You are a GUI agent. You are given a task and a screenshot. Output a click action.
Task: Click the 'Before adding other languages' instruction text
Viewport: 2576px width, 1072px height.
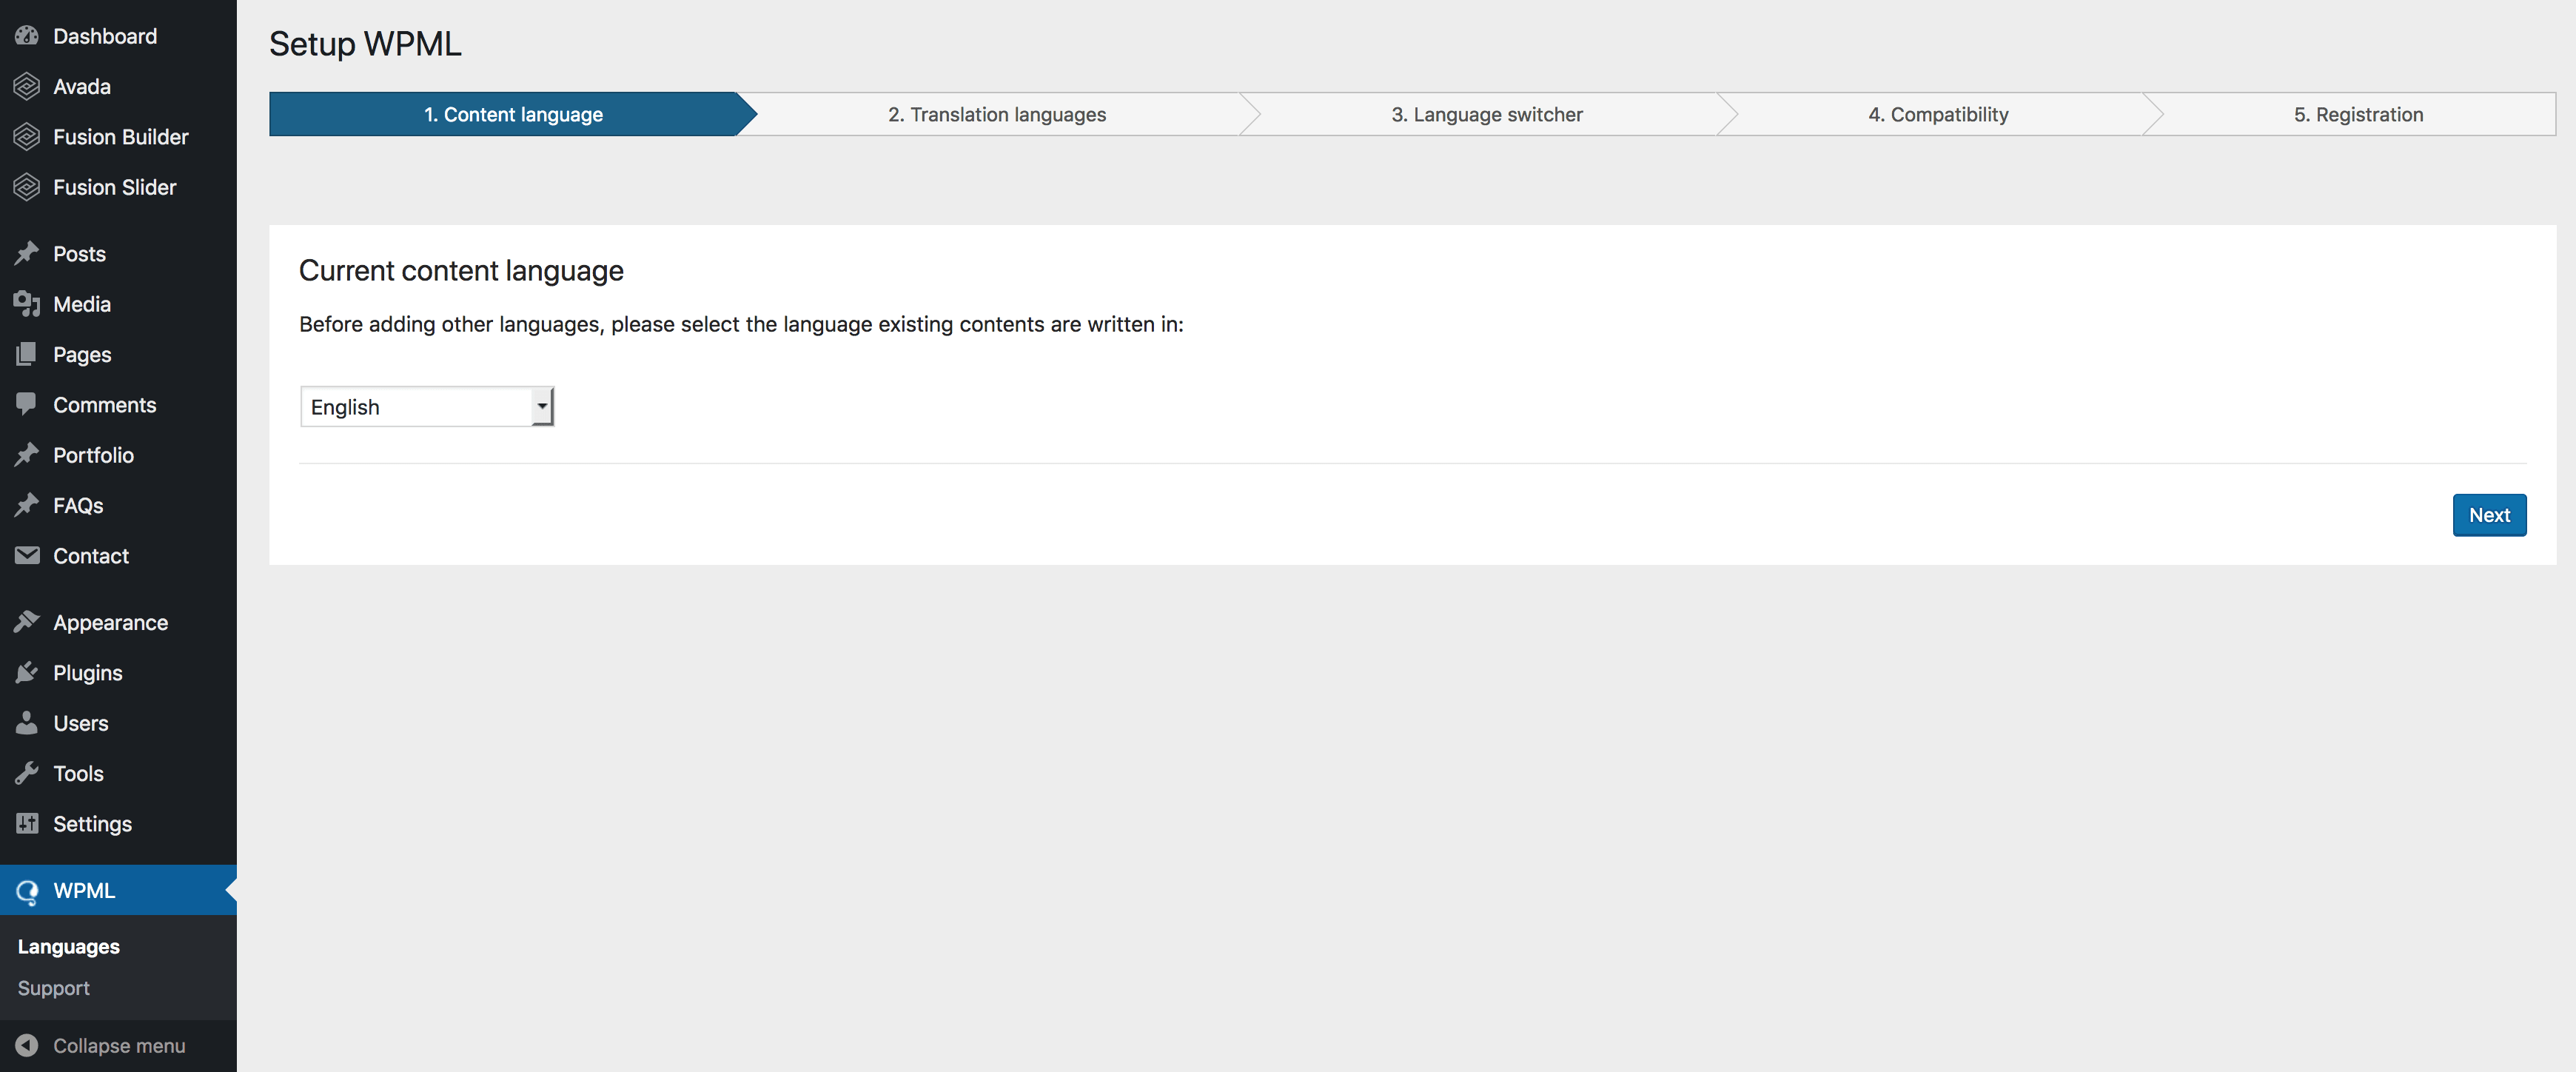tap(741, 324)
